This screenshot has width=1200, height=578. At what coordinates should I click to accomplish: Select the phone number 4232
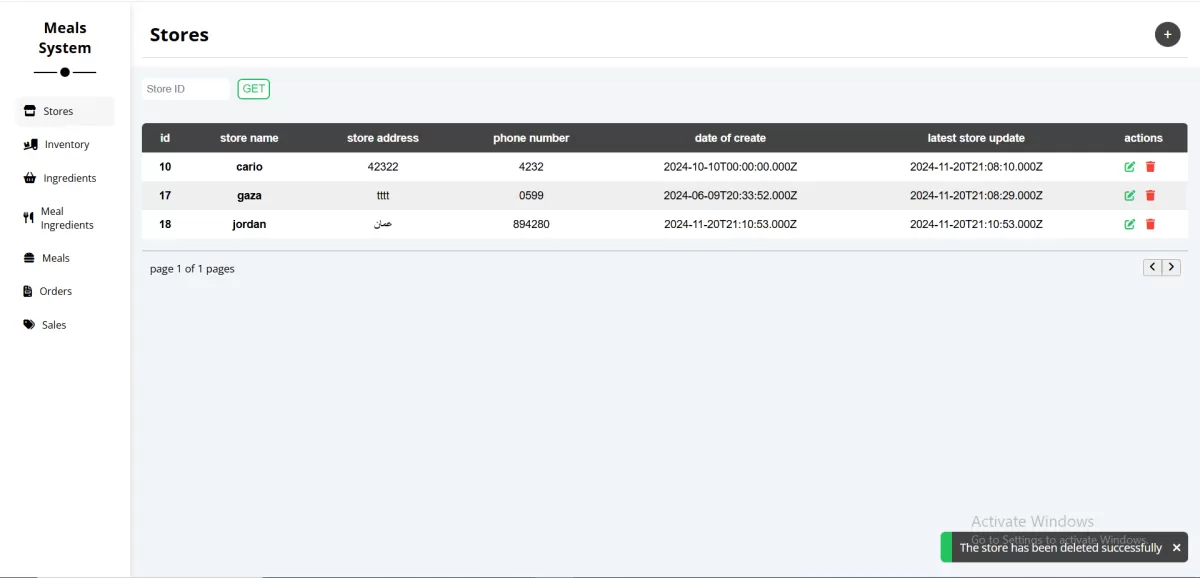point(531,167)
